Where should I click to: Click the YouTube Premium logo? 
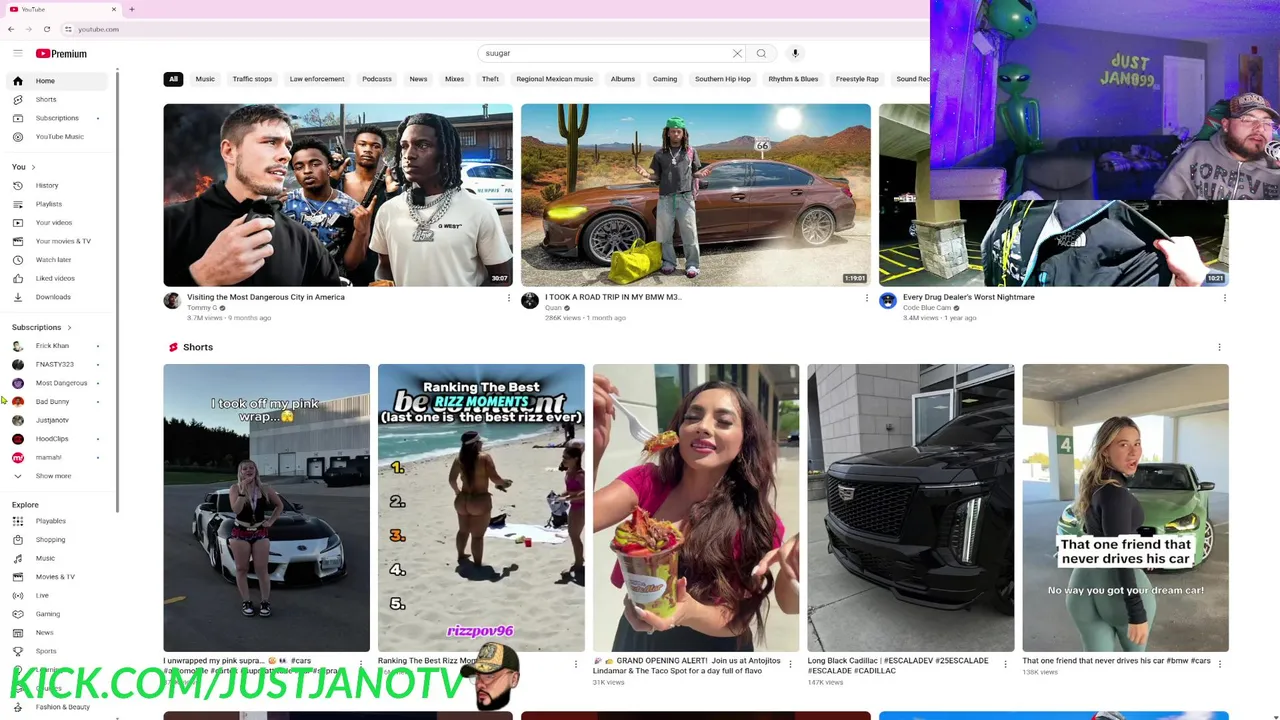[x=61, y=54]
